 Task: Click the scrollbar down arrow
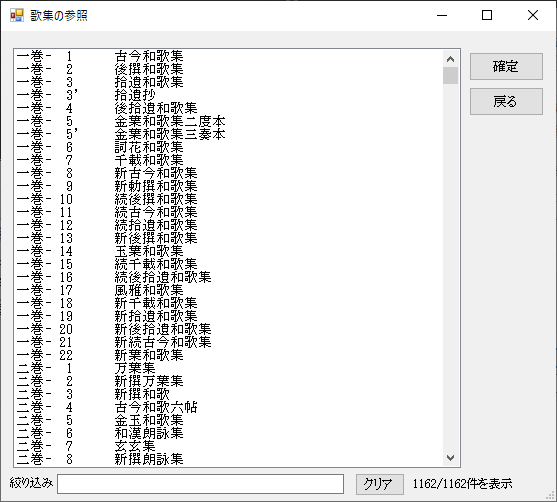coord(450,458)
